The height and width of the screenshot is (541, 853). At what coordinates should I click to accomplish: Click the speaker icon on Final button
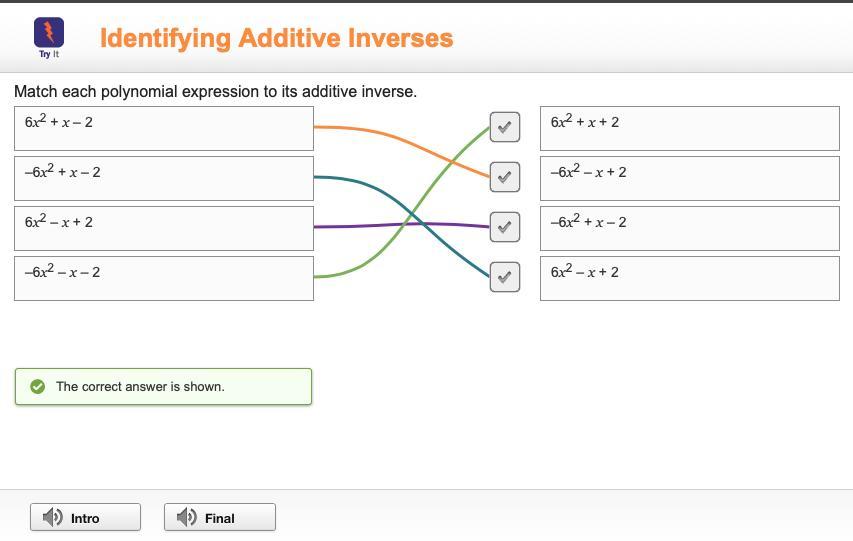186,517
